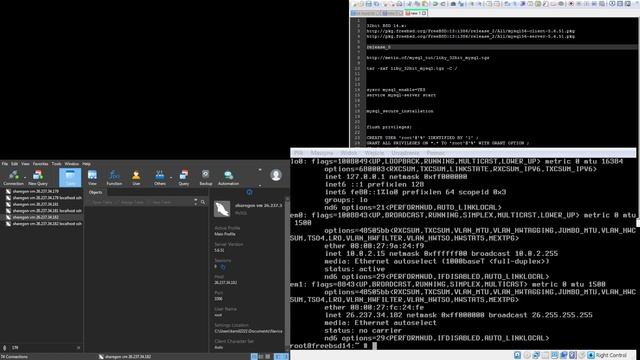Close the 'new 1' Notepad++ tab
Image resolution: width=640 pixels, height=360 pixels.
(424, 13)
